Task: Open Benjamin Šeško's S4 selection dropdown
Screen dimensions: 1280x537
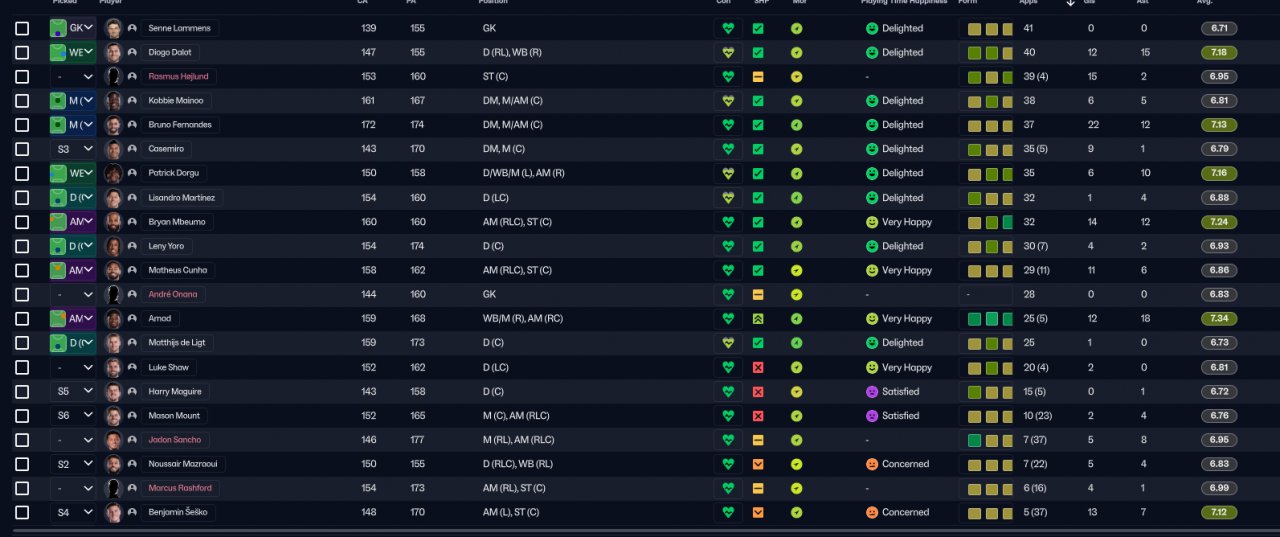Action: pos(73,512)
